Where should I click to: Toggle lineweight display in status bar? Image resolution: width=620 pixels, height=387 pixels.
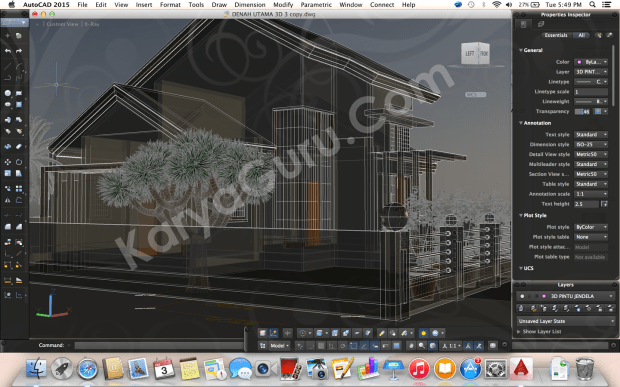[x=386, y=346]
